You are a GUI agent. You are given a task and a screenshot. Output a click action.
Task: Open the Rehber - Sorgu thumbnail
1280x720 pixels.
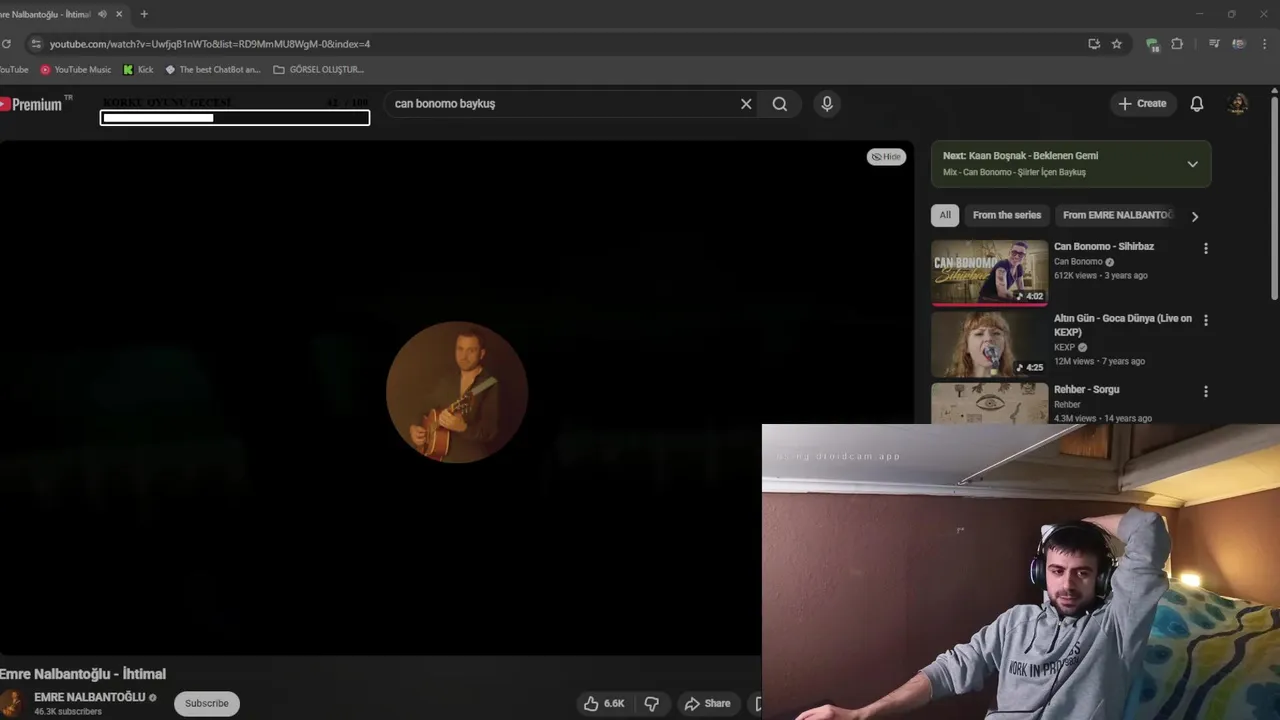coord(990,404)
